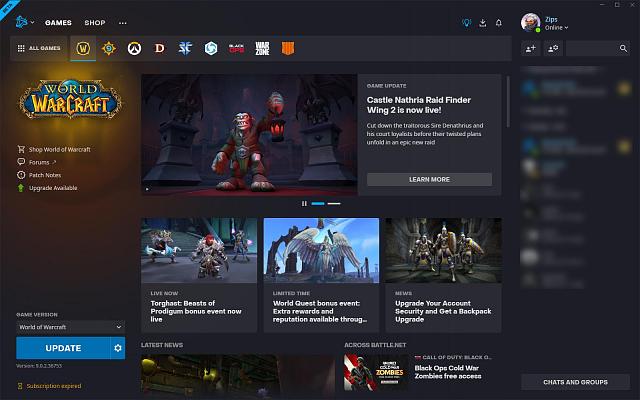Viewport: 640px width, 400px height.
Task: Open the friend settings icon
Action: click(553, 49)
